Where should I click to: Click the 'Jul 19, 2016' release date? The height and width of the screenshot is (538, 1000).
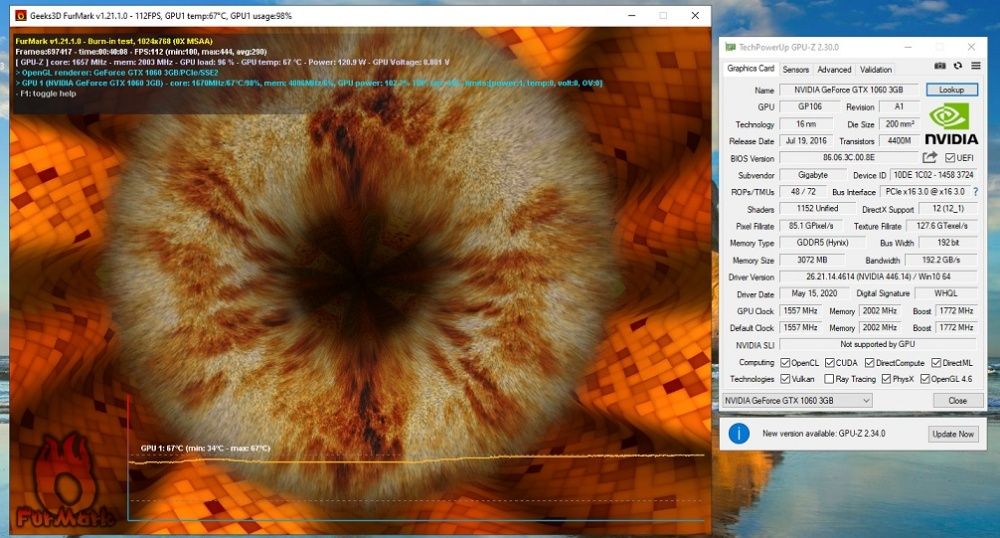pos(806,141)
